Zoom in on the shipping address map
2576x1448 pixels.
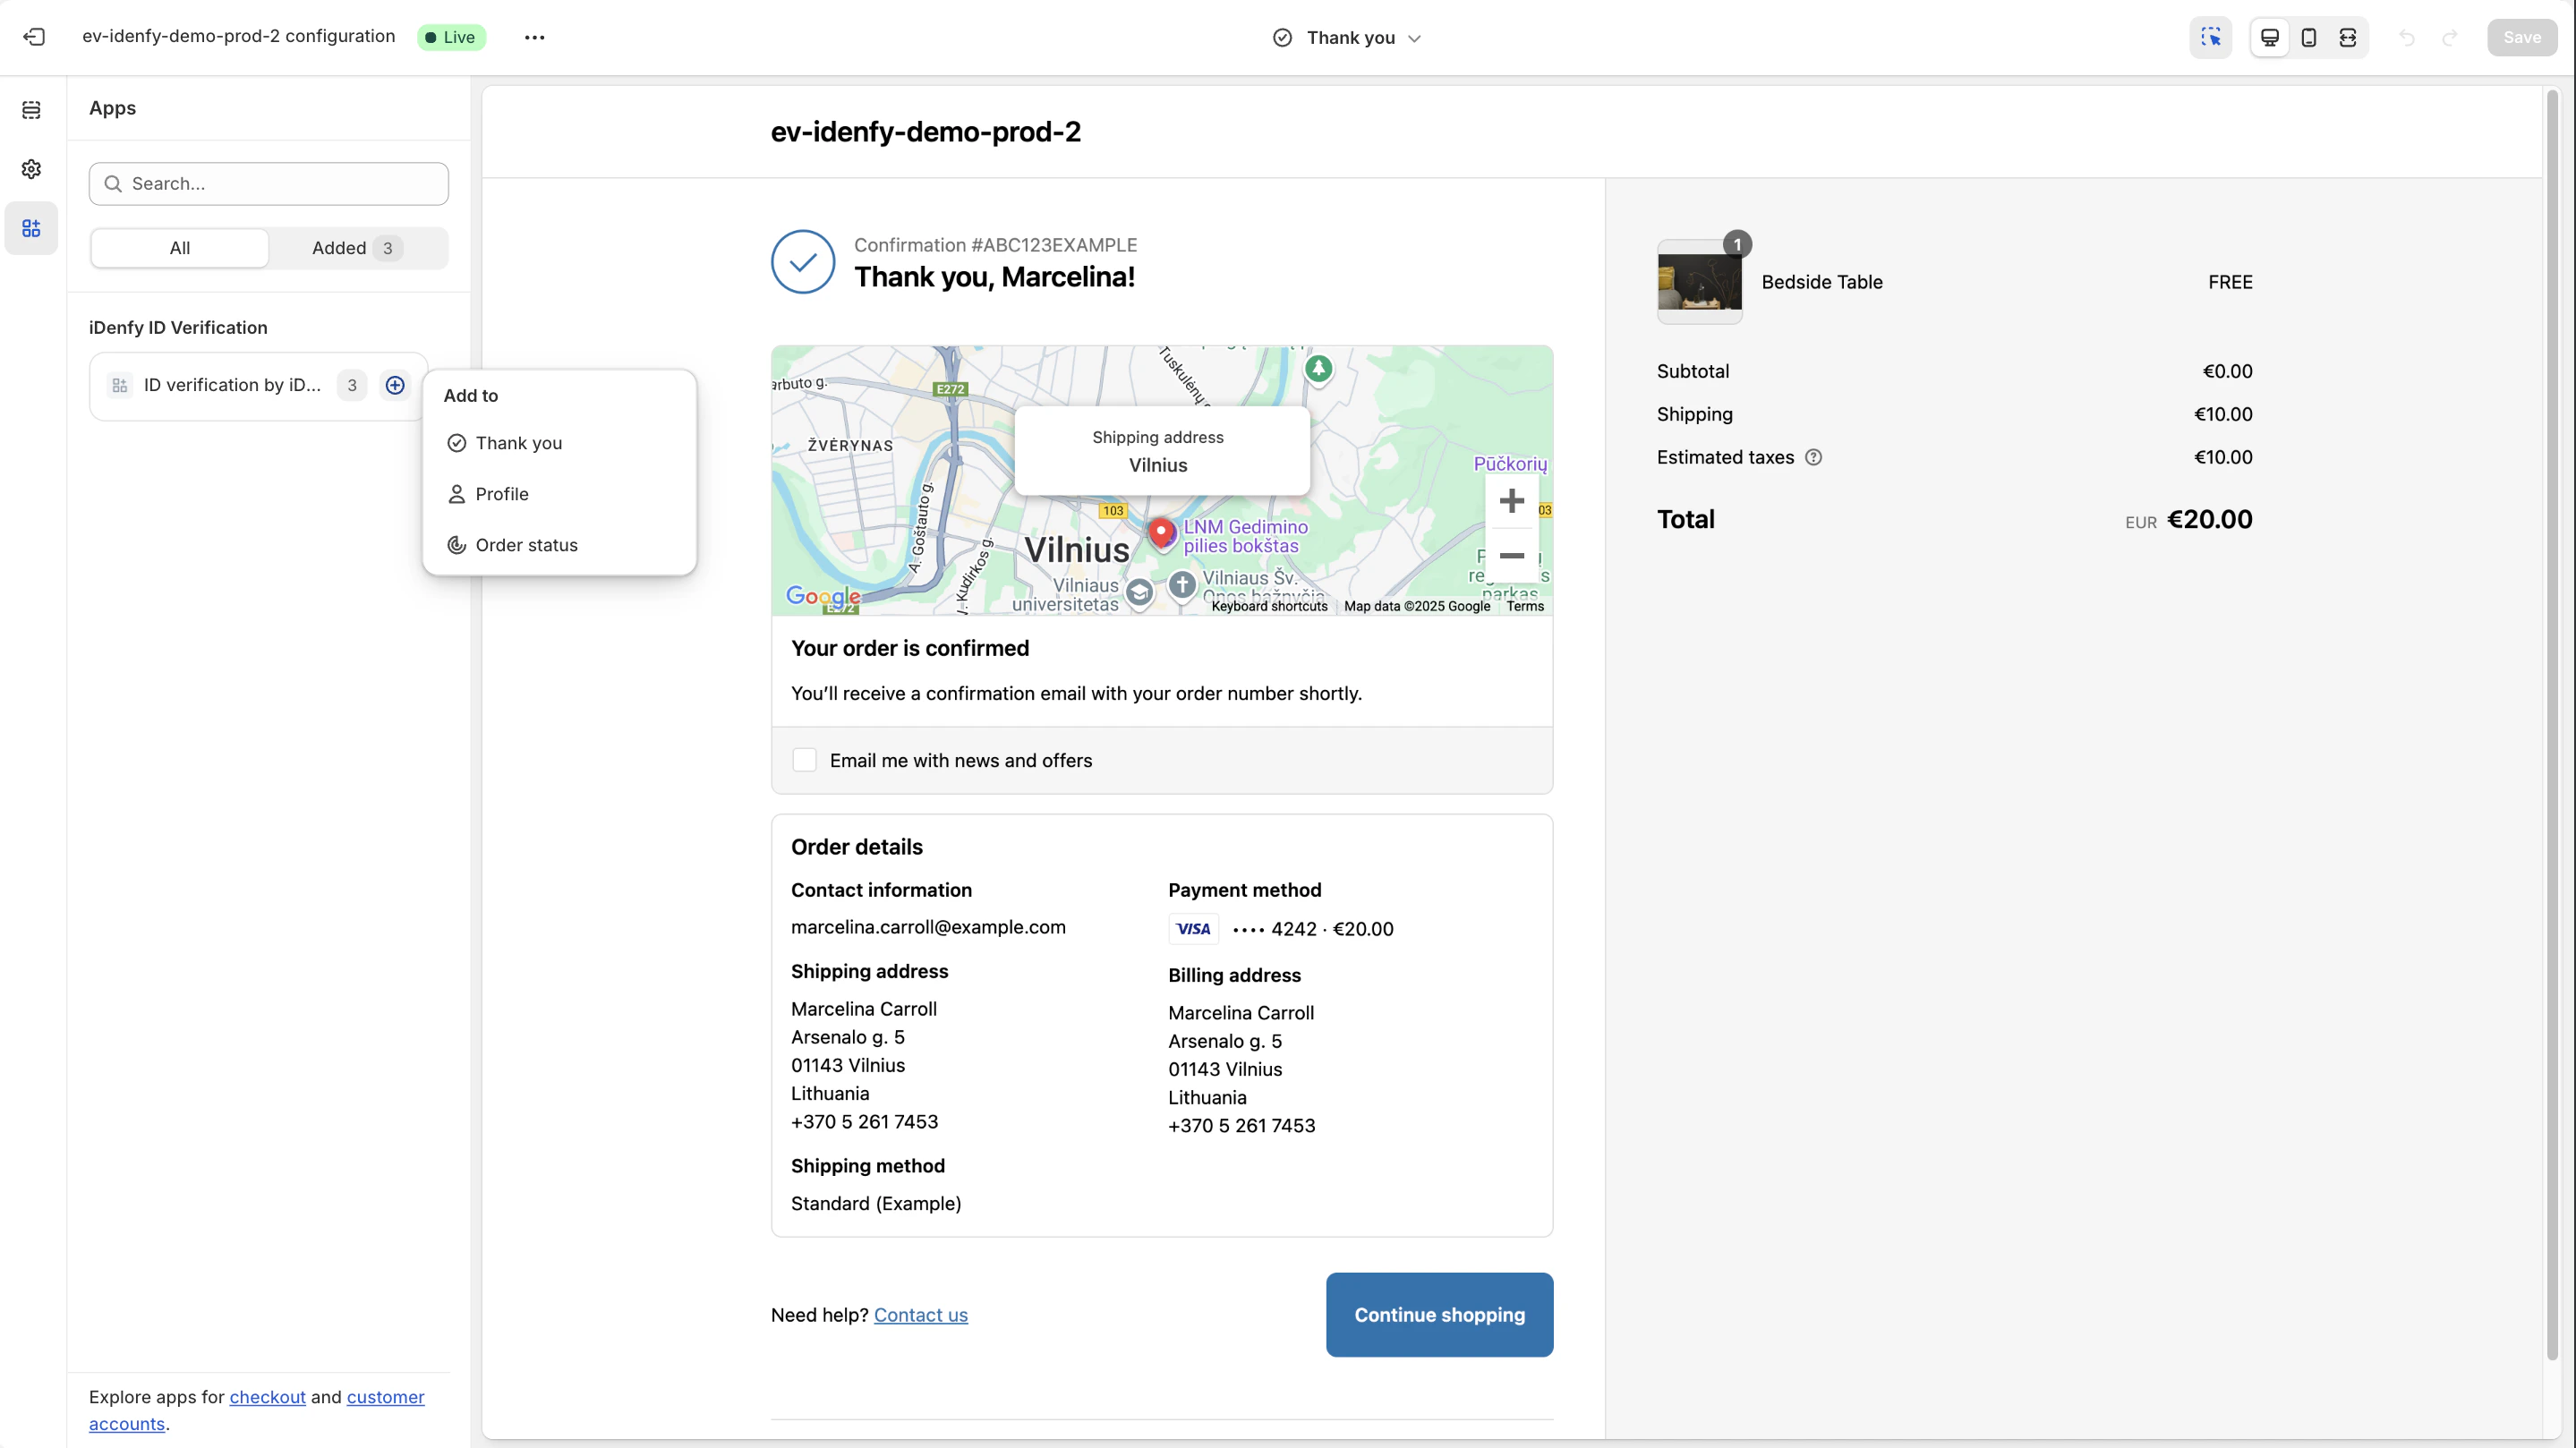[1512, 500]
